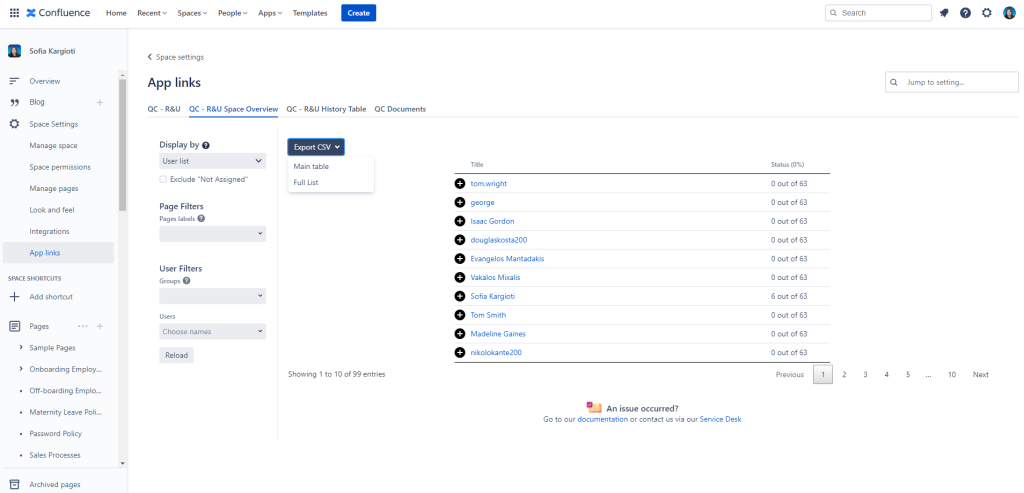Enable Exclude "Not Assigned" checkbox
Image resolution: width=1024 pixels, height=493 pixels.
[164, 179]
